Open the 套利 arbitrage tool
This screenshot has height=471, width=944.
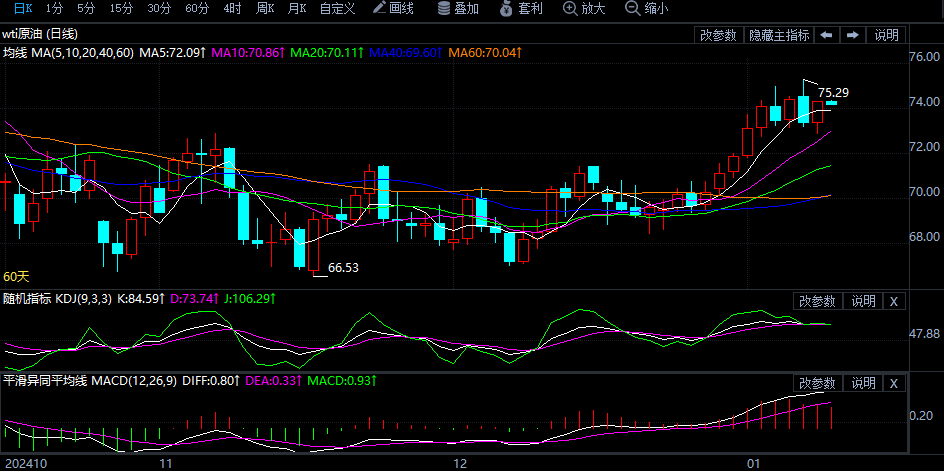point(521,9)
